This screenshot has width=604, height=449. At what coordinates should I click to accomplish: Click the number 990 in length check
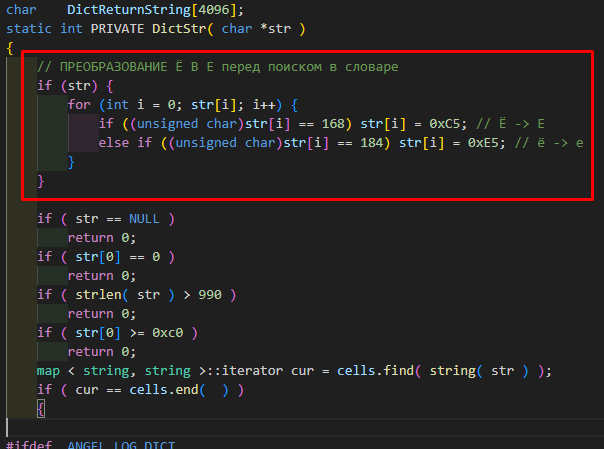211,294
